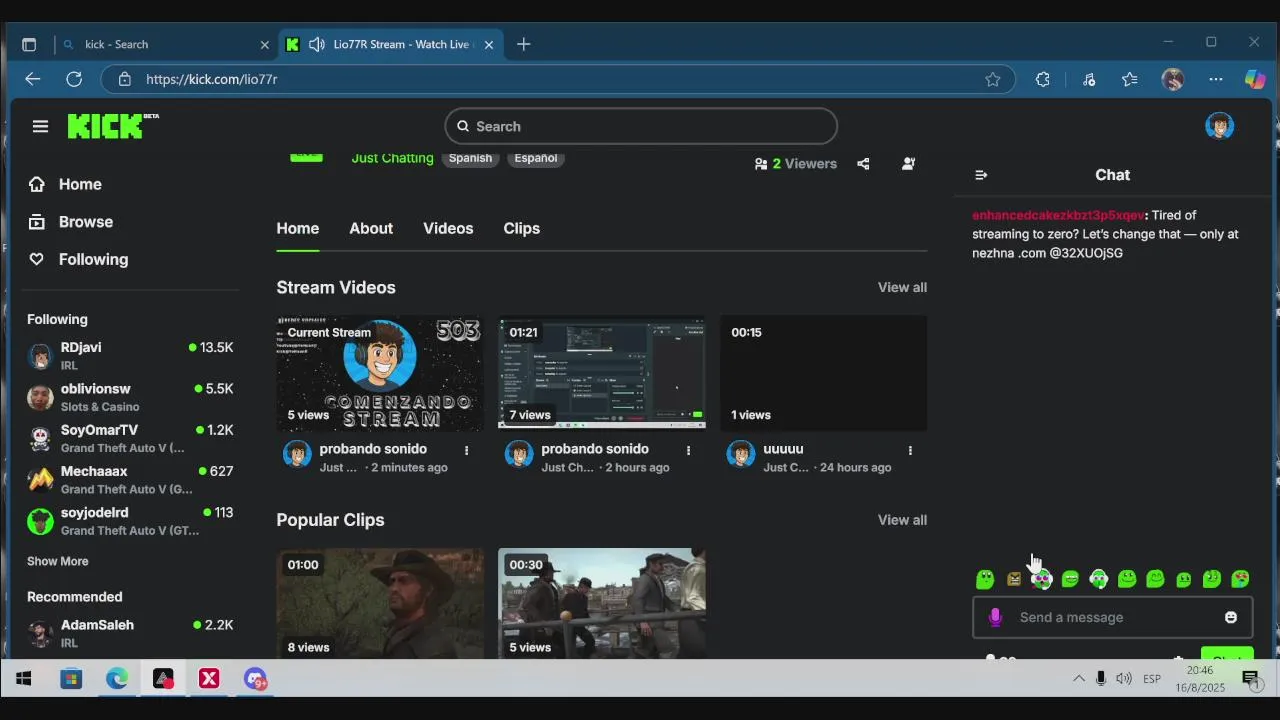Open options for 01:21 probando sonido video
Viewport: 1280px width, 720px height.
coord(688,451)
